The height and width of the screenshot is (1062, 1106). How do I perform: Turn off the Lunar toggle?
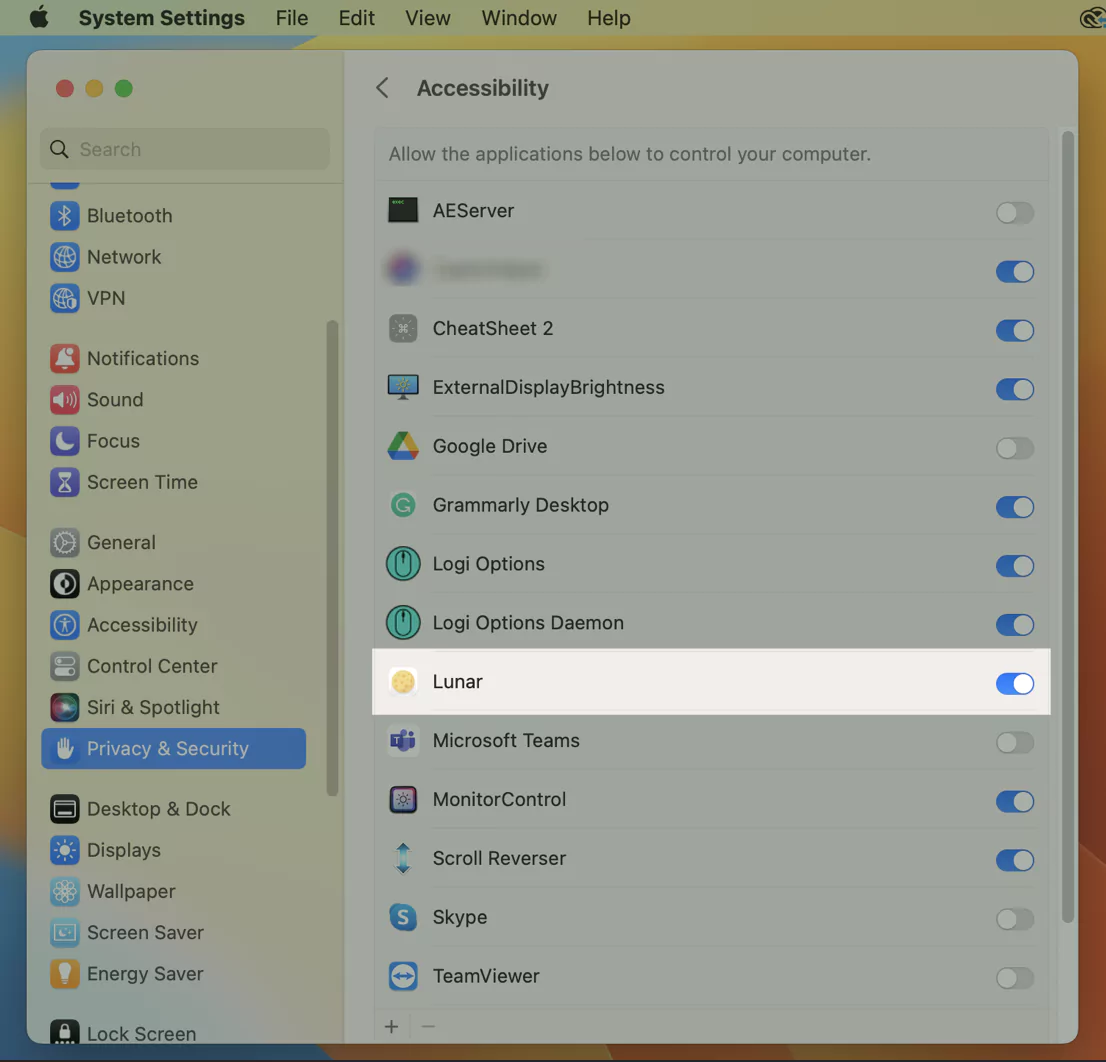[1014, 683]
